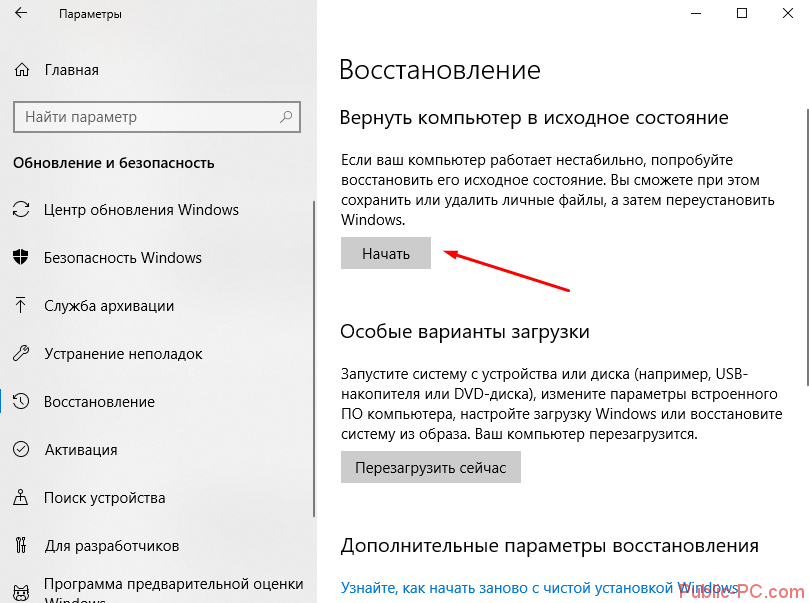This screenshot has width=809, height=603.
Task: Click the wrench icon for Устранение неполадок
Action: tap(21, 353)
